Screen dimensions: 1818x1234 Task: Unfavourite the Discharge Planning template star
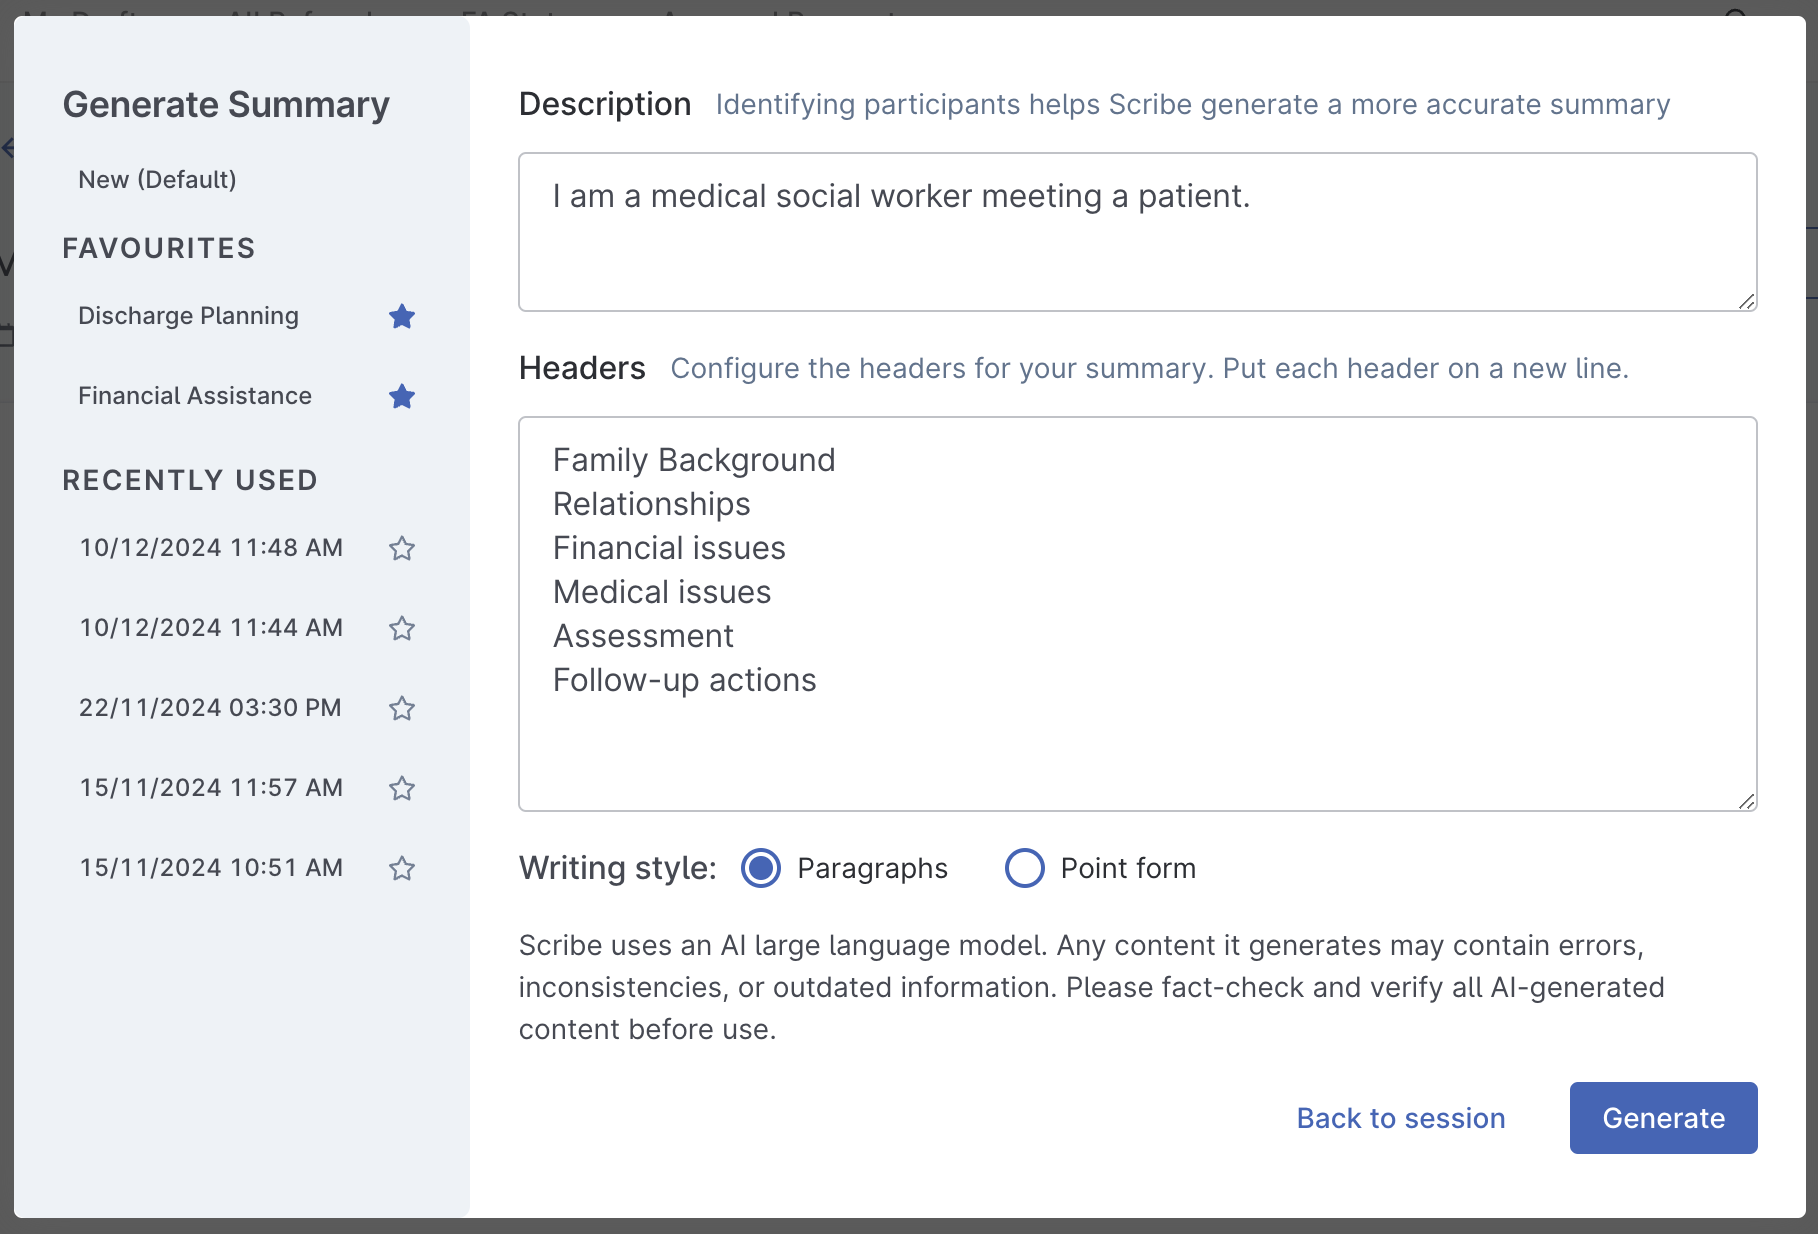tap(402, 316)
